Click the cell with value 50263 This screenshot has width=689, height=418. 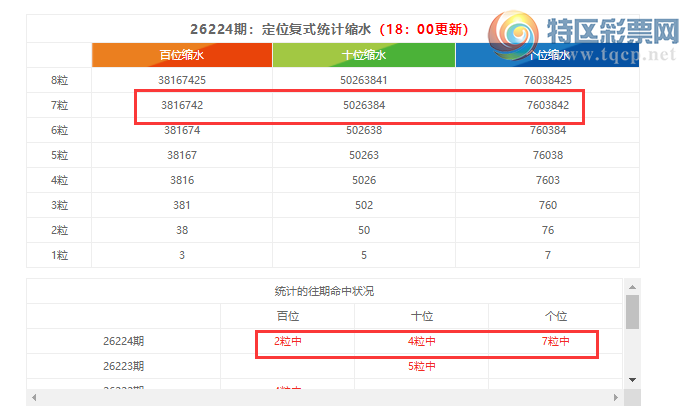click(364, 155)
